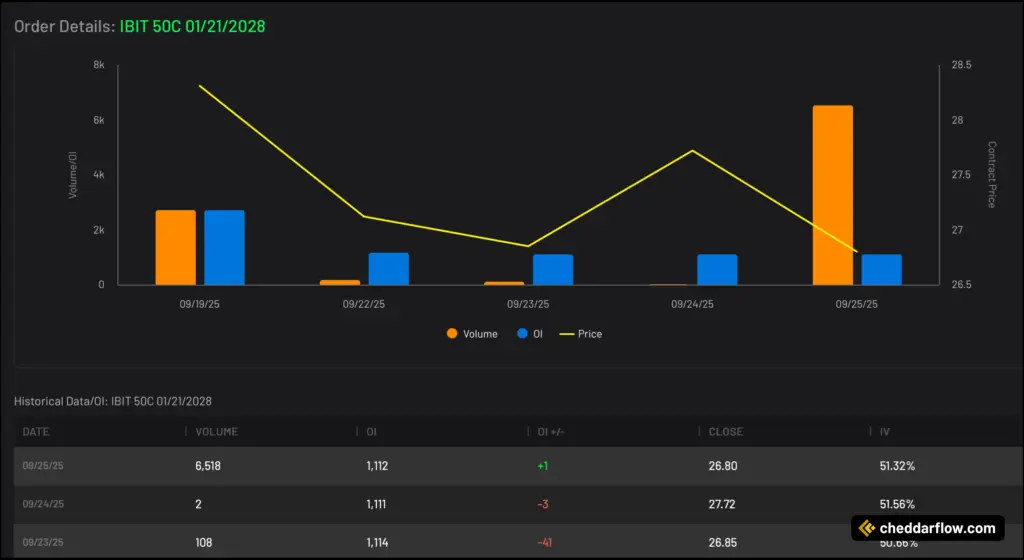This screenshot has width=1024, height=560.
Task: Click the IV value 51.56%
Action: pos(897,504)
